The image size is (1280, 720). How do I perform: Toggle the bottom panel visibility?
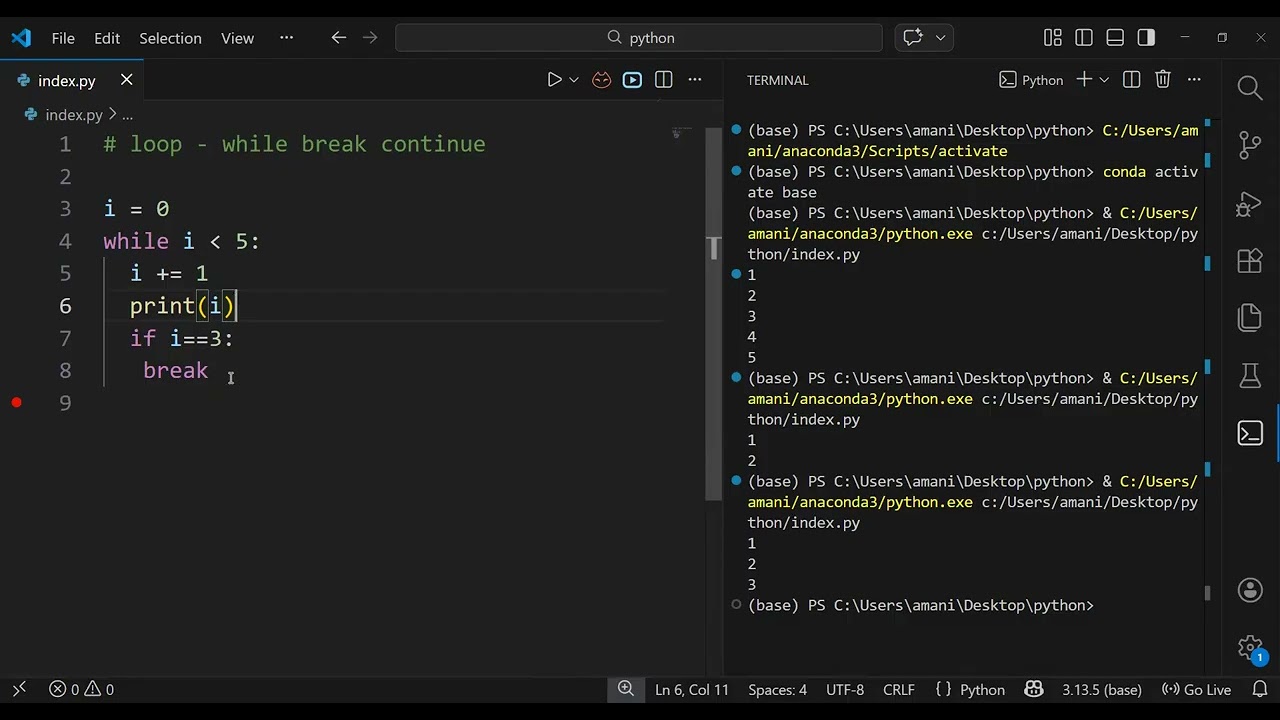tap(1115, 38)
